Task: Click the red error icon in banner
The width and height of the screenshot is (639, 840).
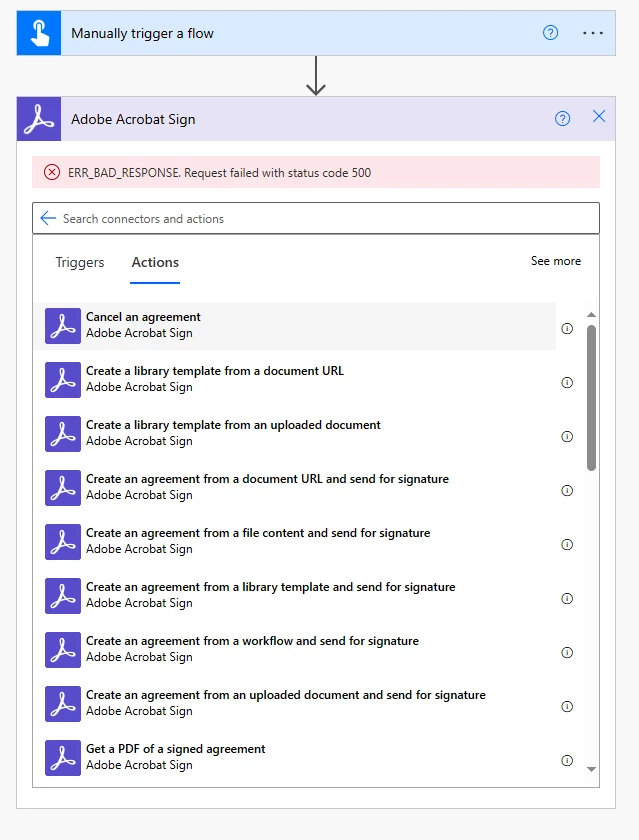Action: [x=52, y=172]
